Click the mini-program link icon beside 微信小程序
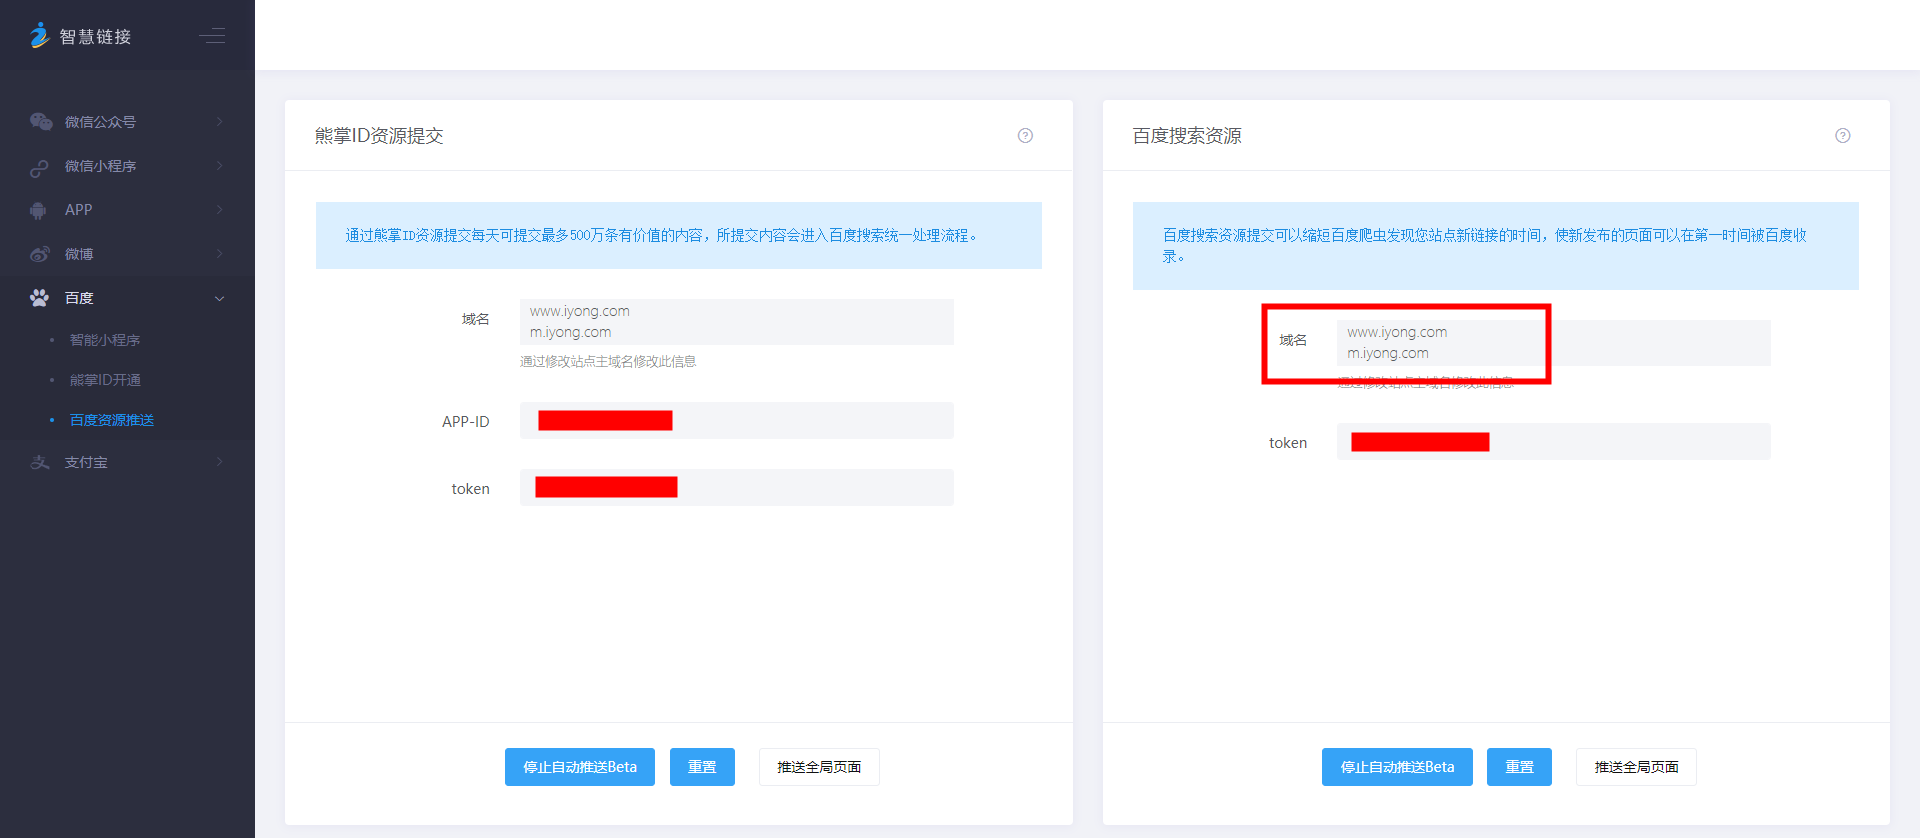 [x=39, y=167]
